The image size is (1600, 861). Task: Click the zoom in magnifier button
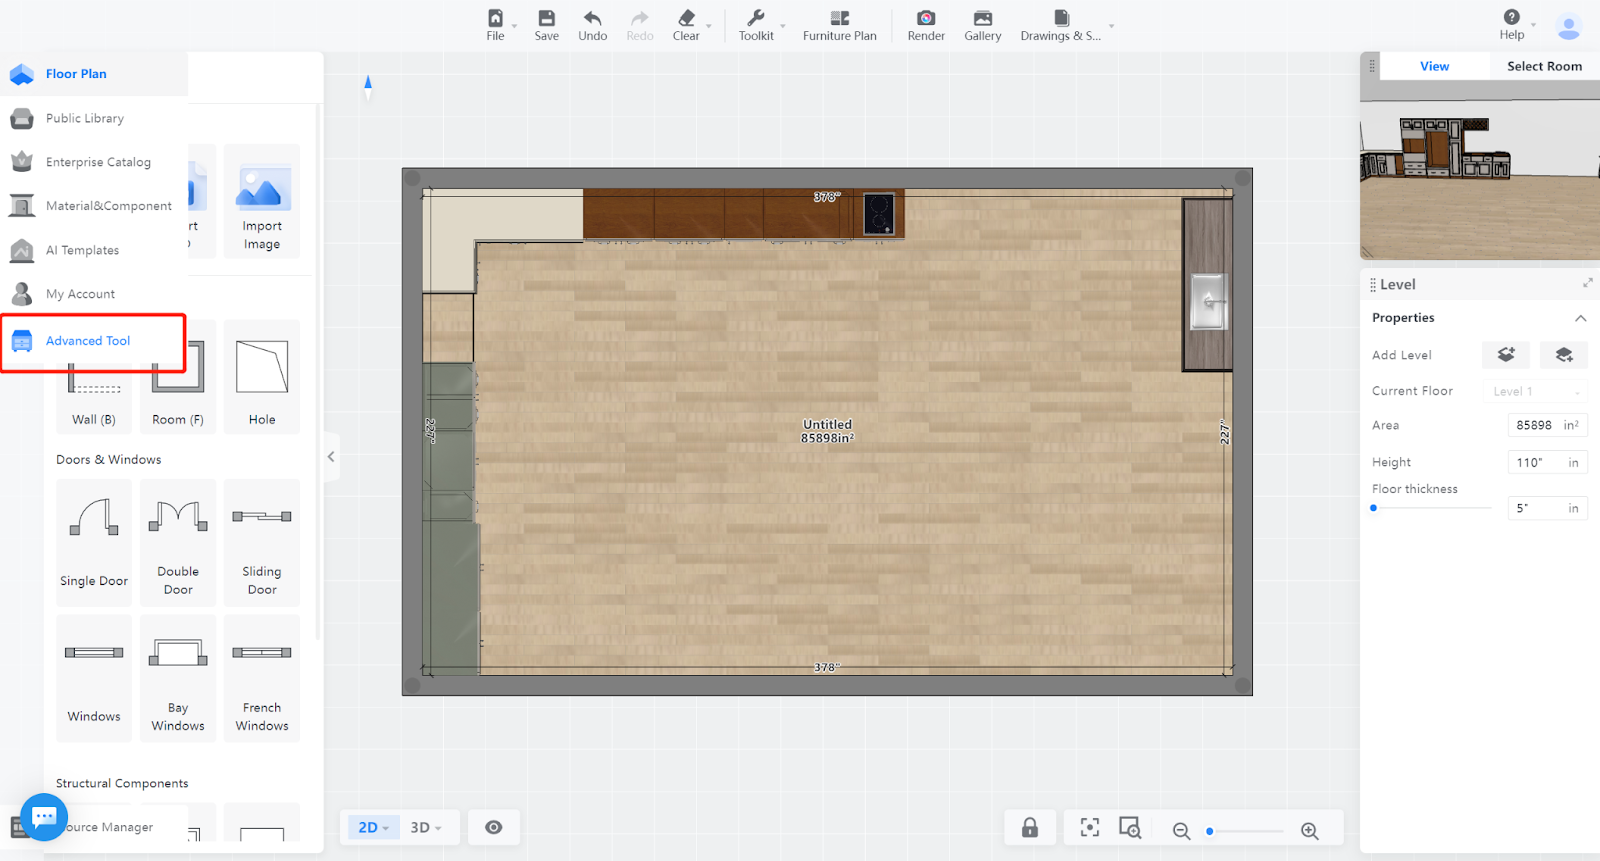[x=1310, y=831]
